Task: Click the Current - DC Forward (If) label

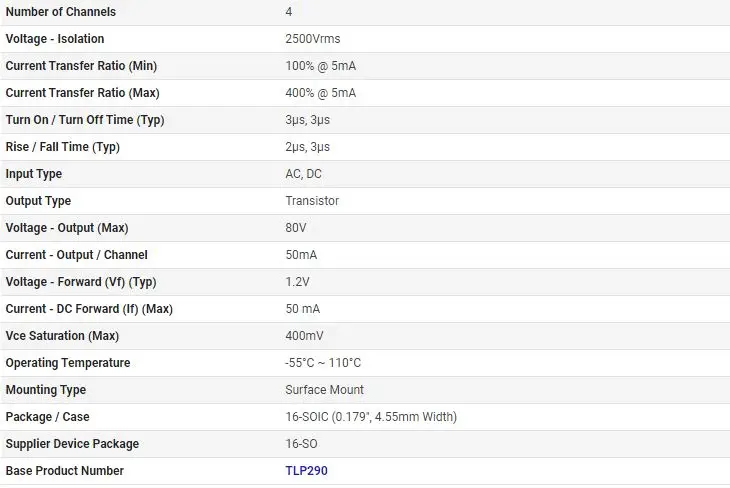Action: (x=89, y=309)
